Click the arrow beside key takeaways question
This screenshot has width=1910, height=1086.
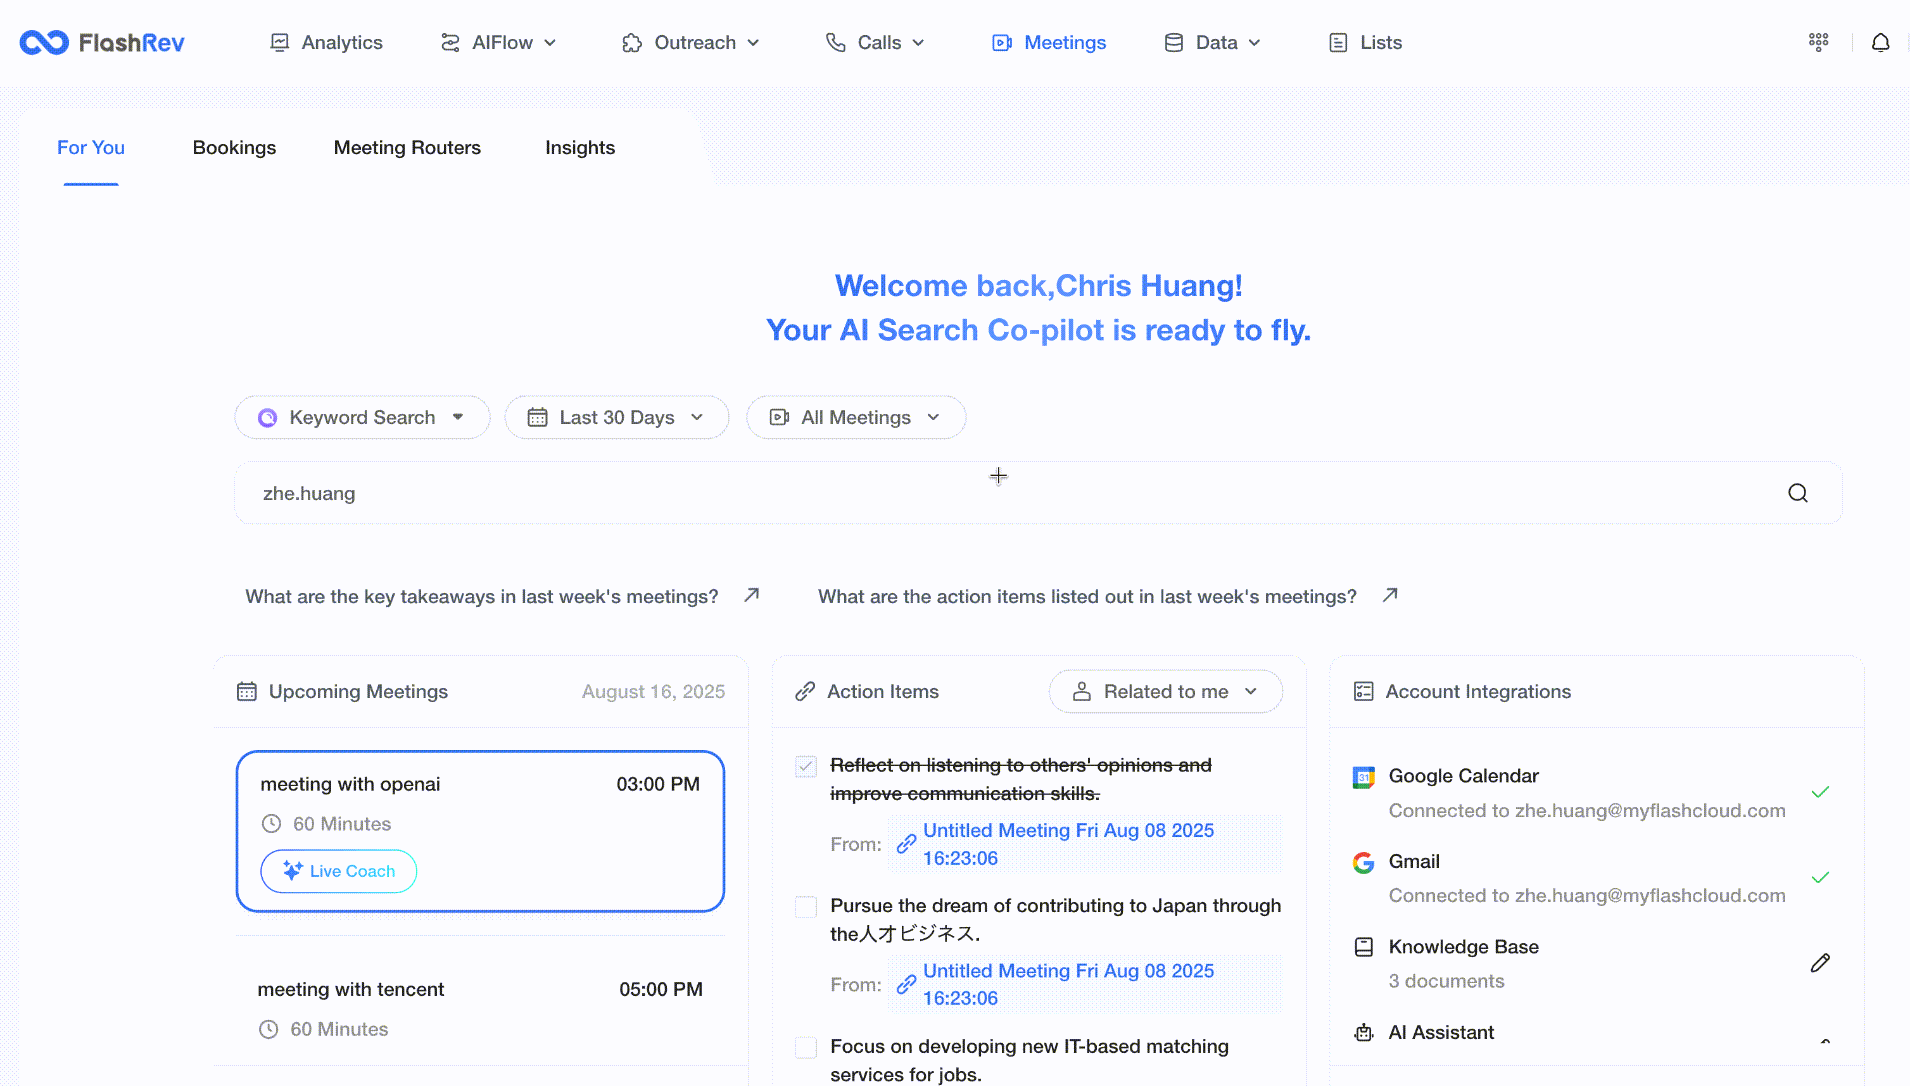[x=752, y=595]
